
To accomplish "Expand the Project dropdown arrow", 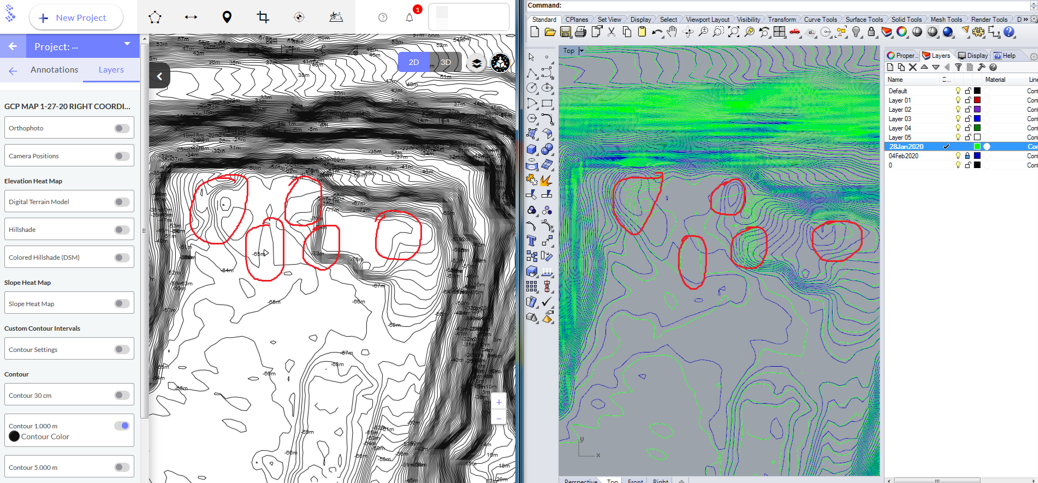I will (127, 44).
